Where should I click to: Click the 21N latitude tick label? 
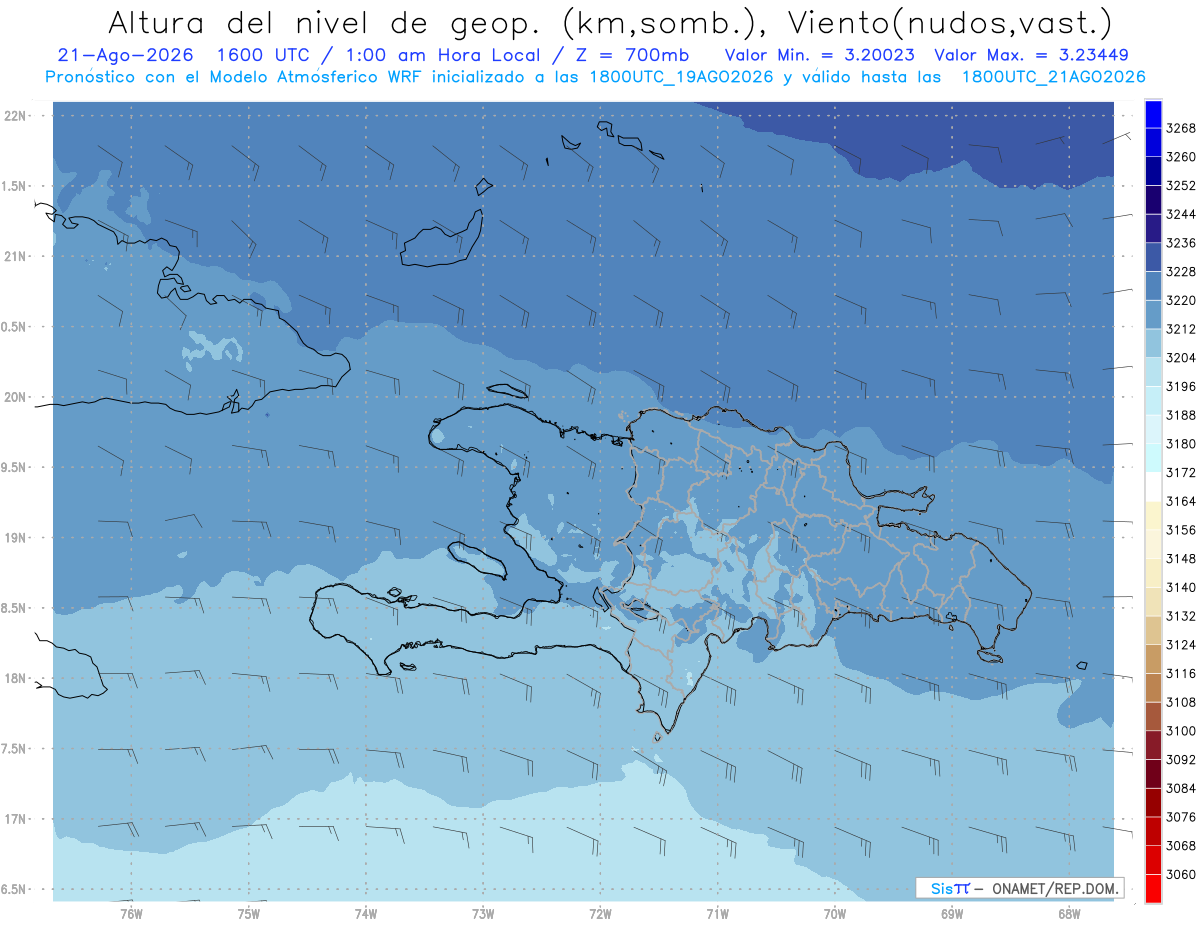coord(17,257)
